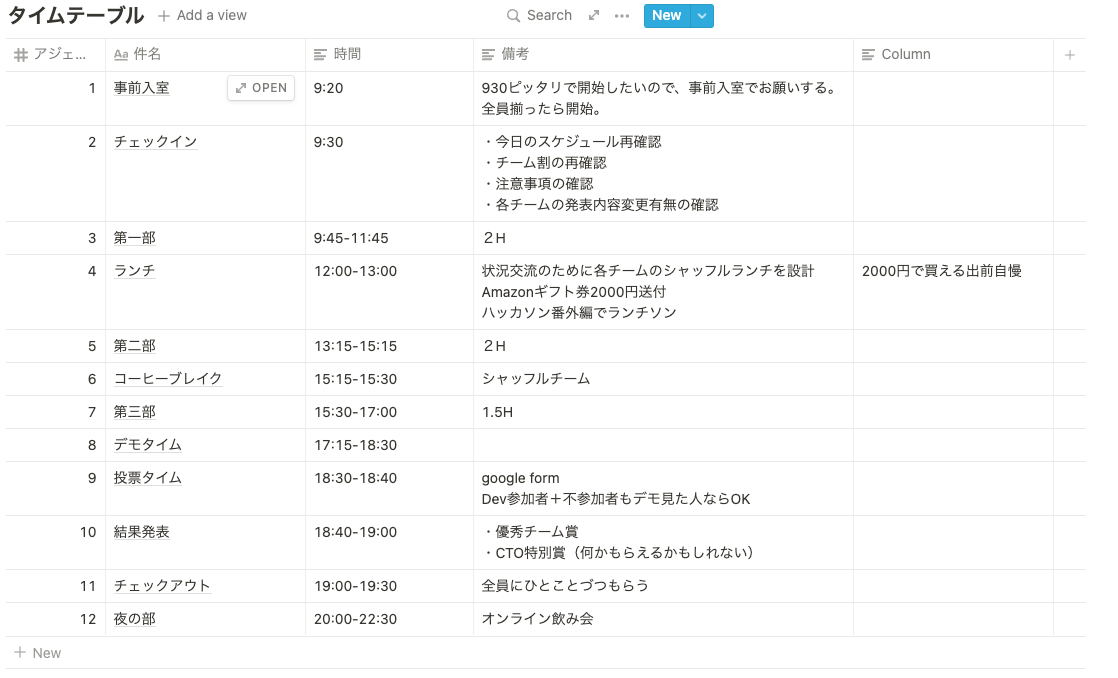Image resolution: width=1118 pixels, height=678 pixels.
Task: Open the 事前入室 row with OPEN button
Action: (261, 88)
